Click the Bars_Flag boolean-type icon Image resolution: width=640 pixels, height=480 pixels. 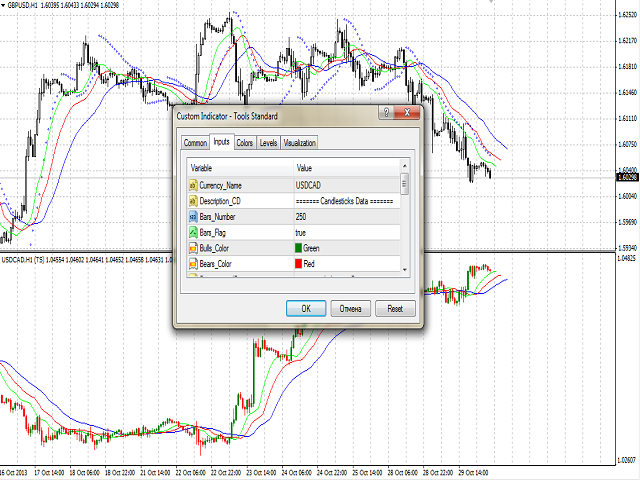click(x=193, y=233)
